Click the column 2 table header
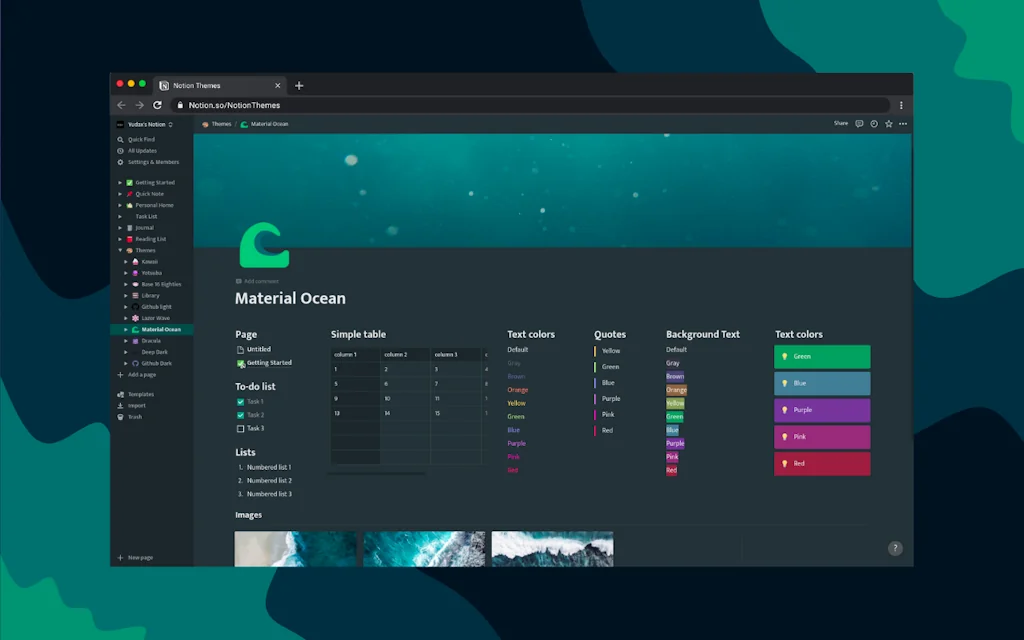The height and width of the screenshot is (640, 1024). coord(405,355)
